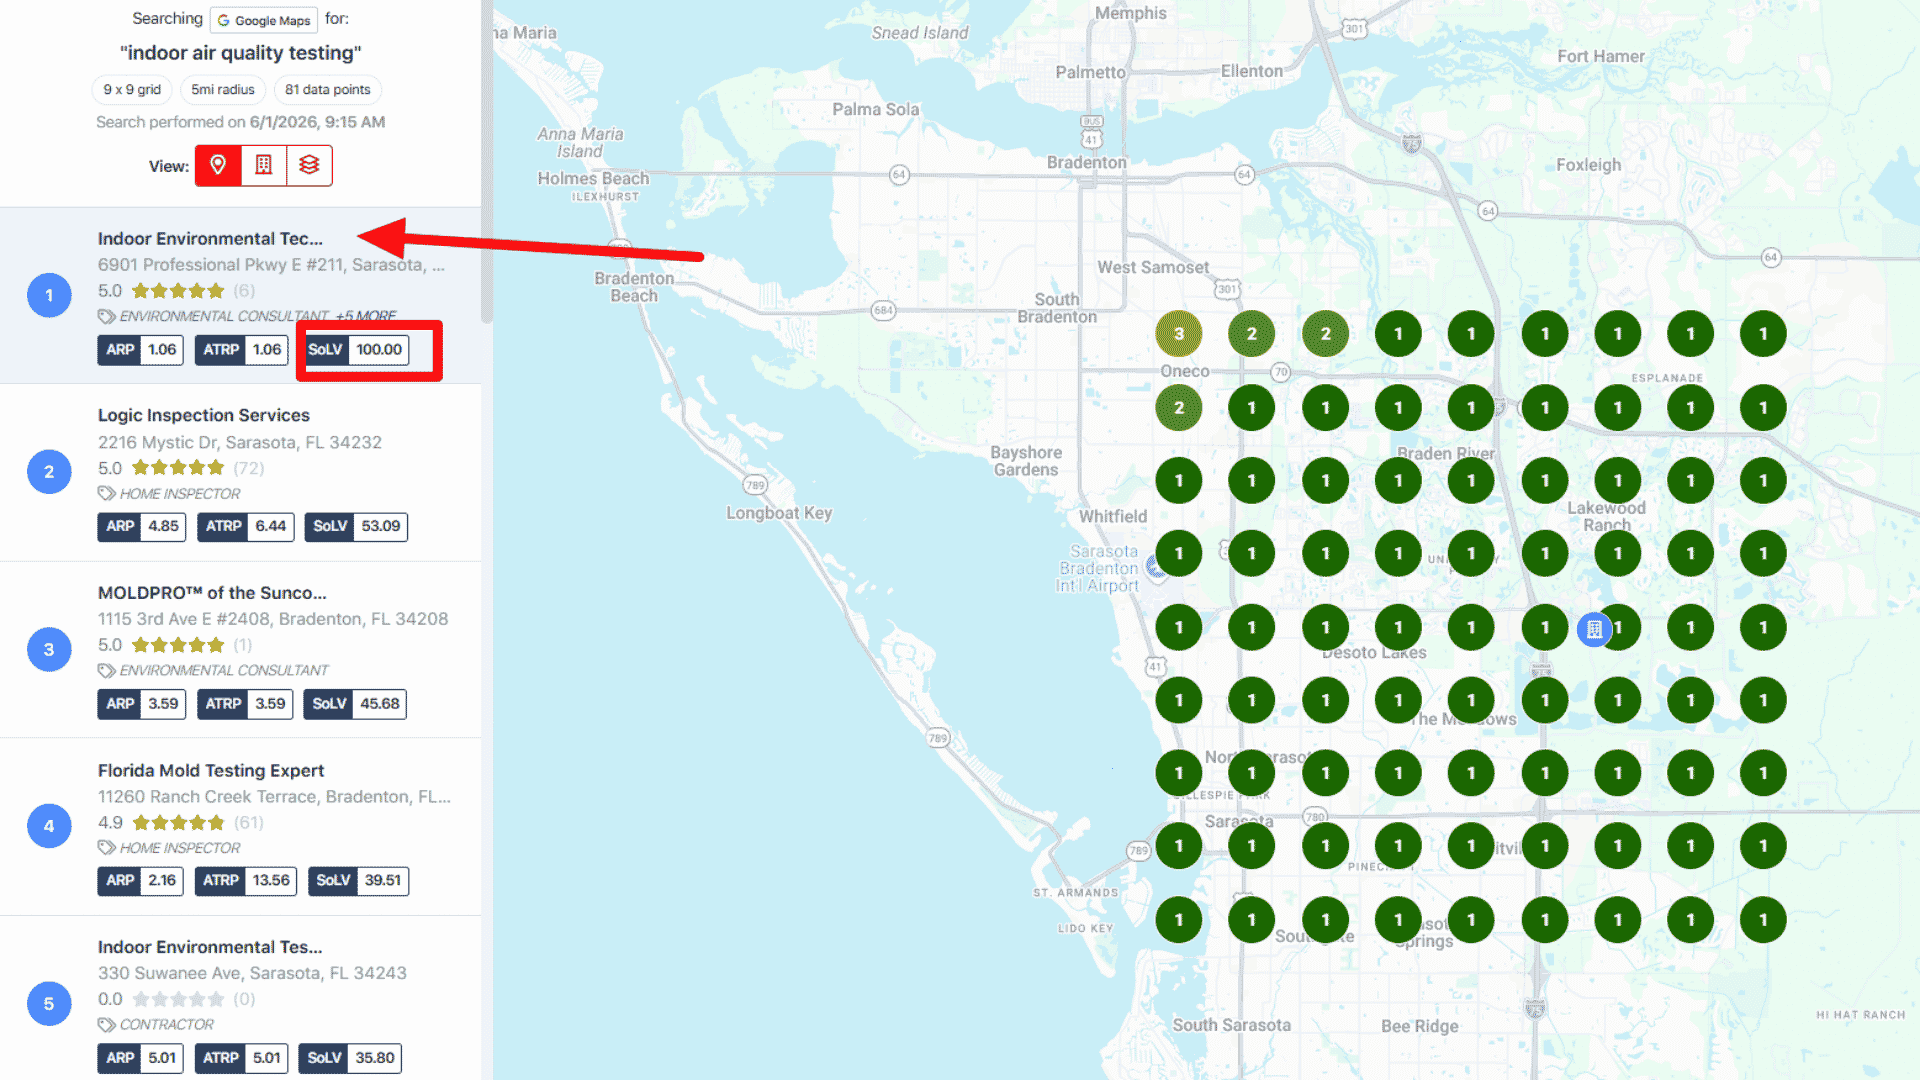Click the ATRP 13.56 badge
This screenshot has height=1080, width=1920.
tap(246, 880)
